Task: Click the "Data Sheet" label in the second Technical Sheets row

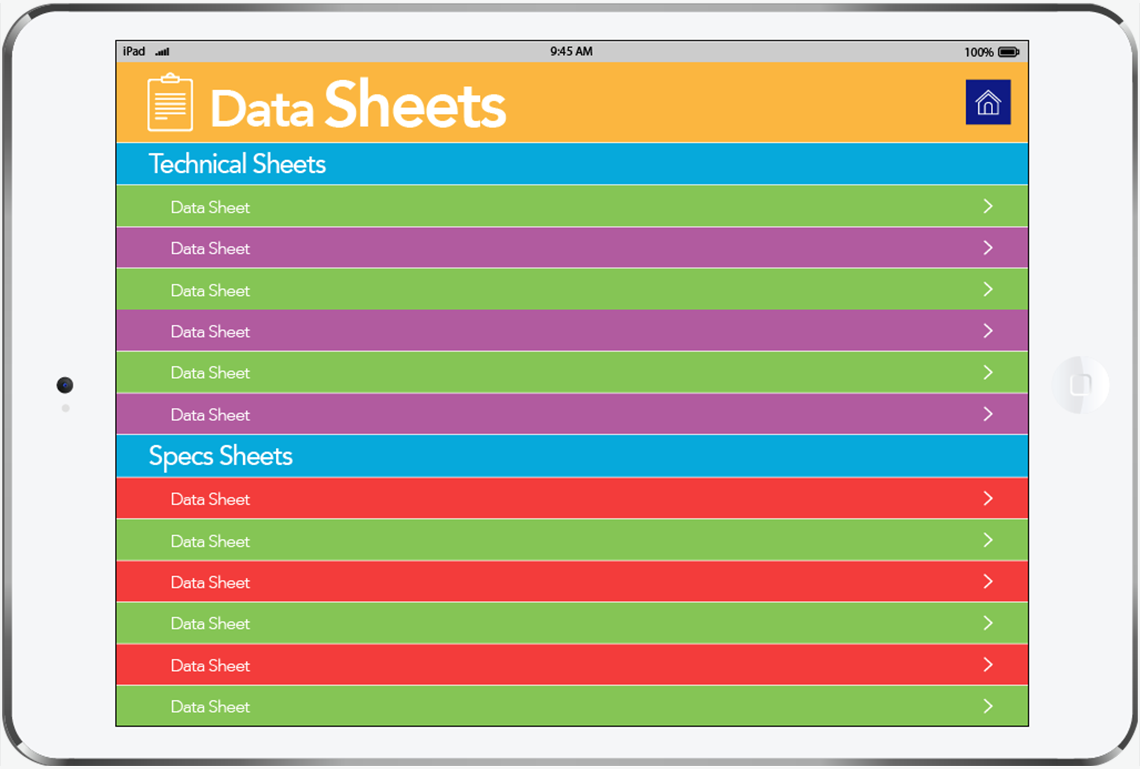Action: (x=210, y=249)
